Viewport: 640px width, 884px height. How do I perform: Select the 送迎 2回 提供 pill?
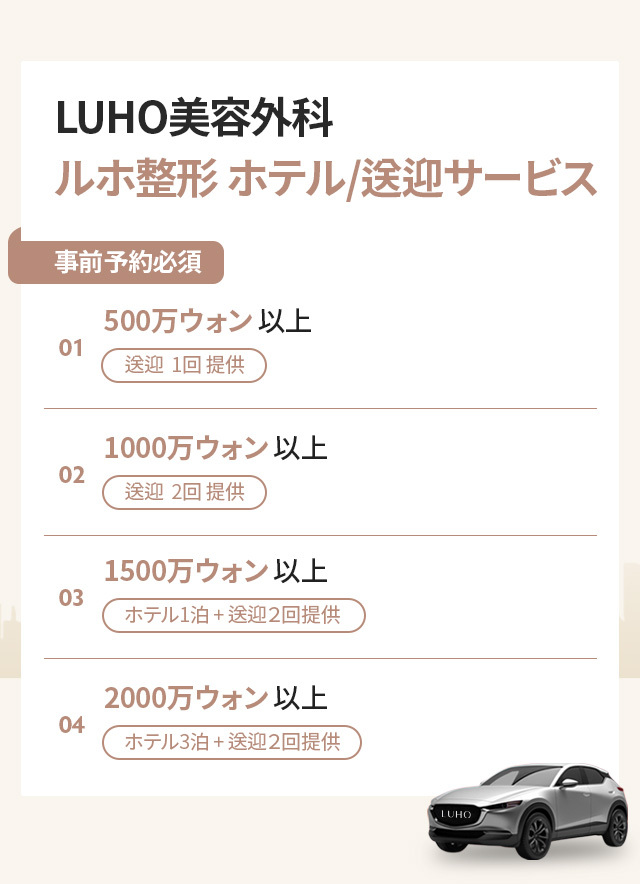184,491
